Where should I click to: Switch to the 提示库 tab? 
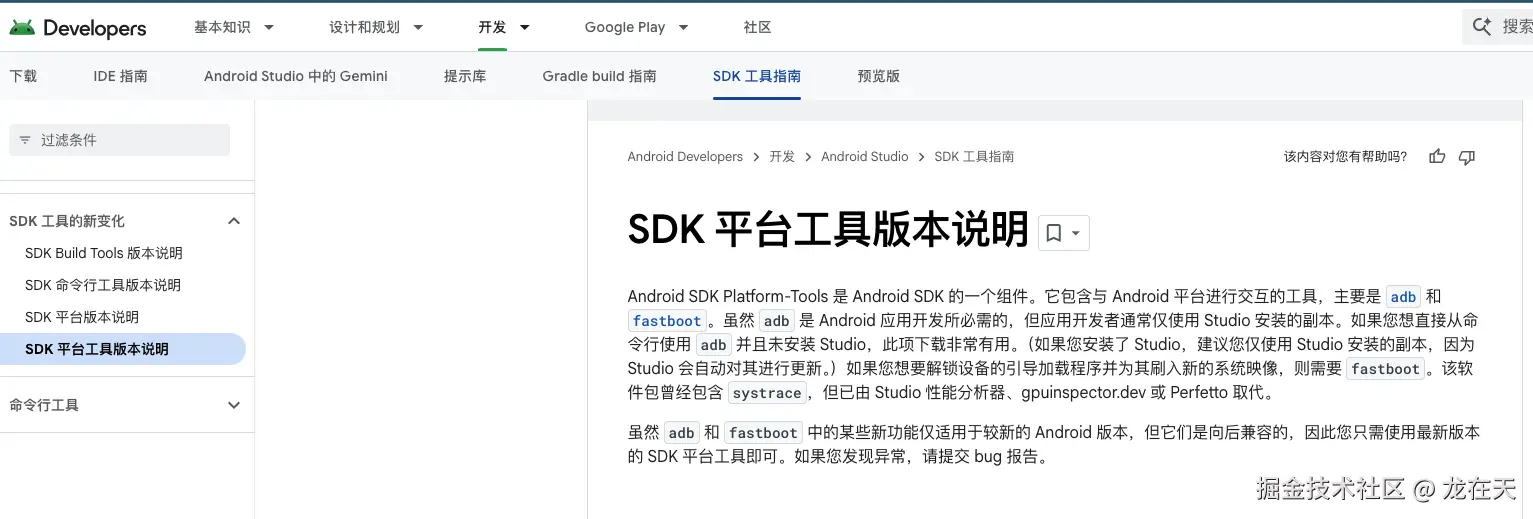click(x=465, y=76)
